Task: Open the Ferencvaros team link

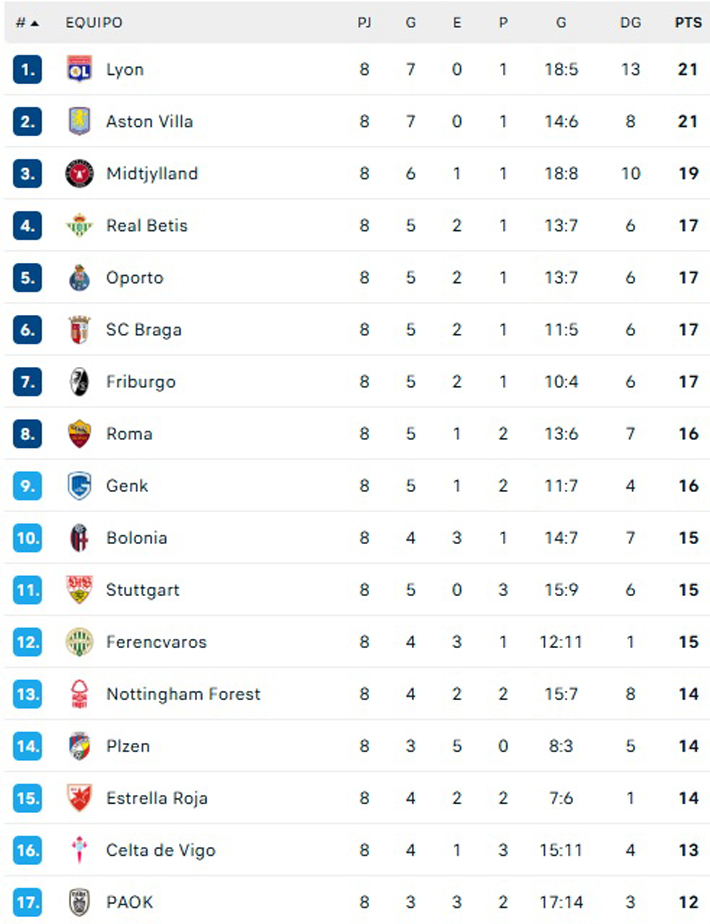Action: tap(156, 641)
